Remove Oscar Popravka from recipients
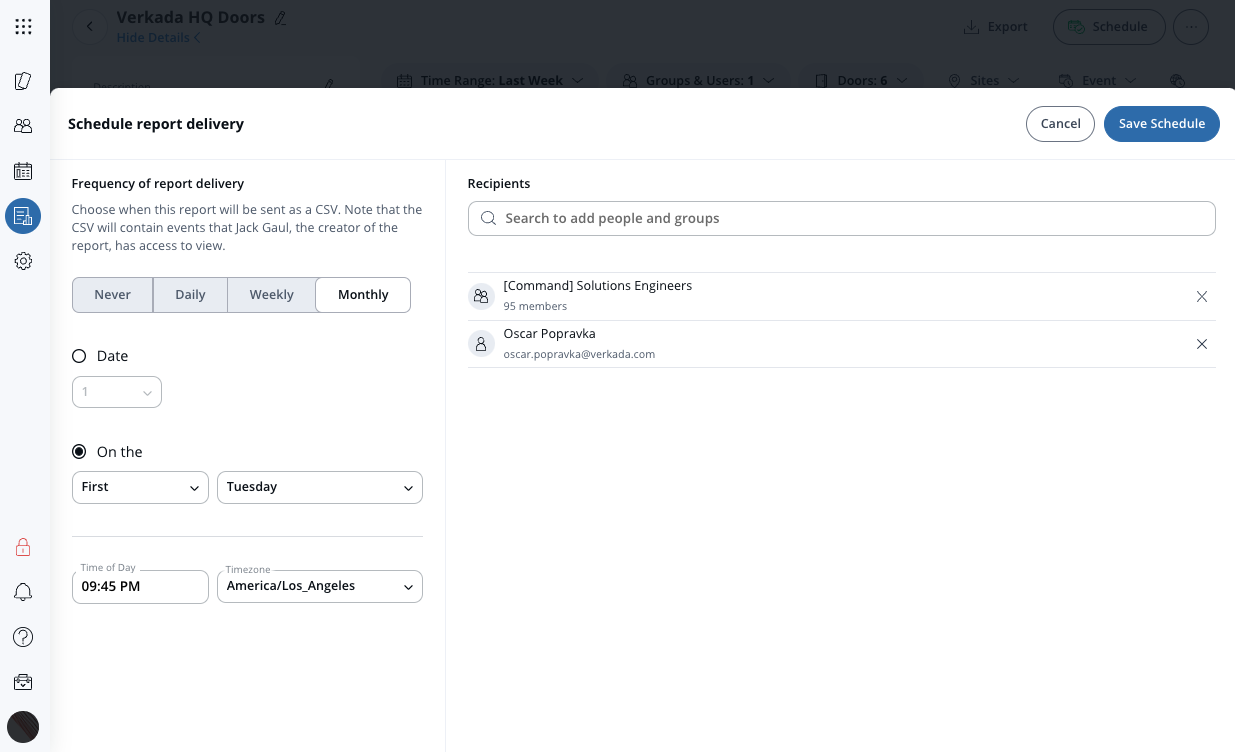Image resolution: width=1235 pixels, height=752 pixels. (x=1202, y=344)
